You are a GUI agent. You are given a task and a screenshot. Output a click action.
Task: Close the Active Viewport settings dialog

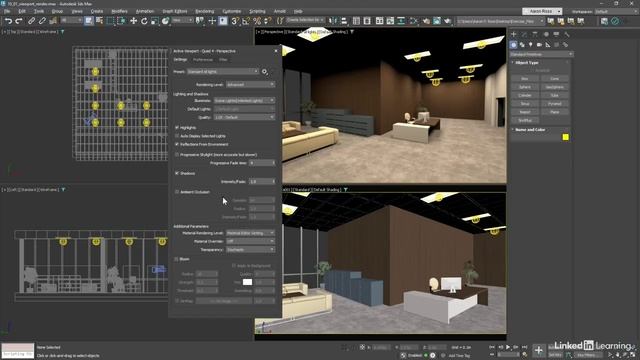click(276, 51)
